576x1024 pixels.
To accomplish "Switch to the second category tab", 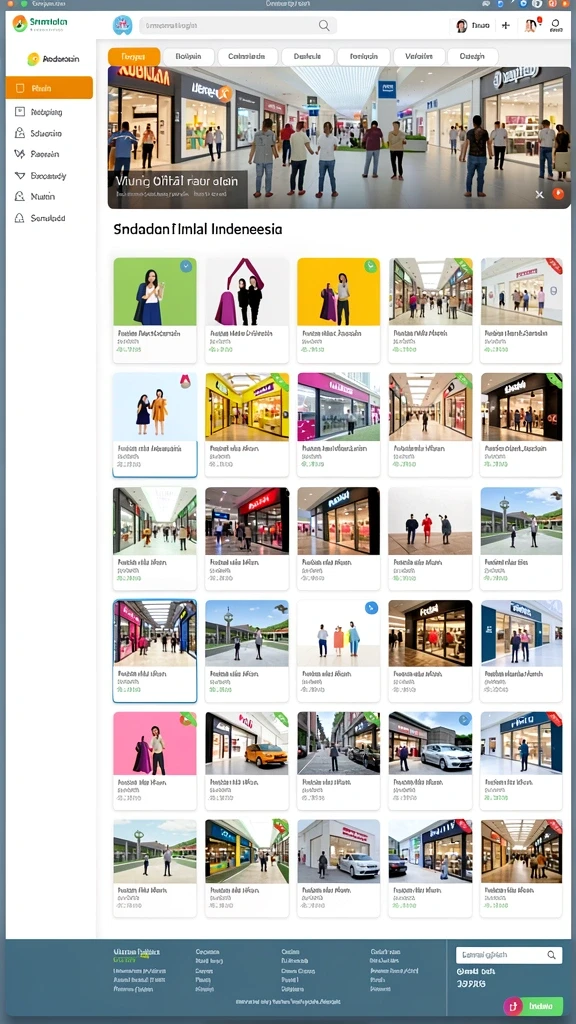I will 189,56.
